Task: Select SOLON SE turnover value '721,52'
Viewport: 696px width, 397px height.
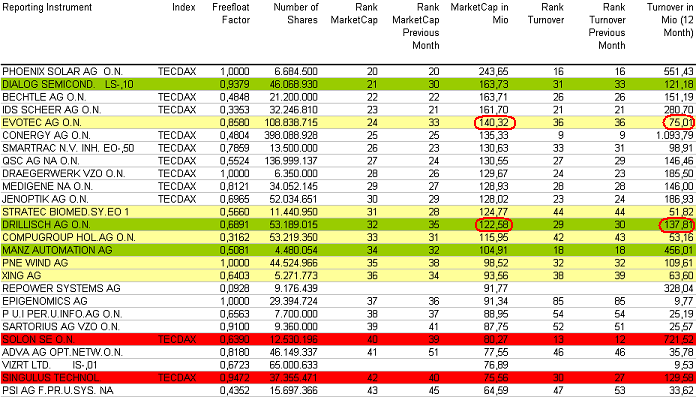Action: [x=678, y=340]
